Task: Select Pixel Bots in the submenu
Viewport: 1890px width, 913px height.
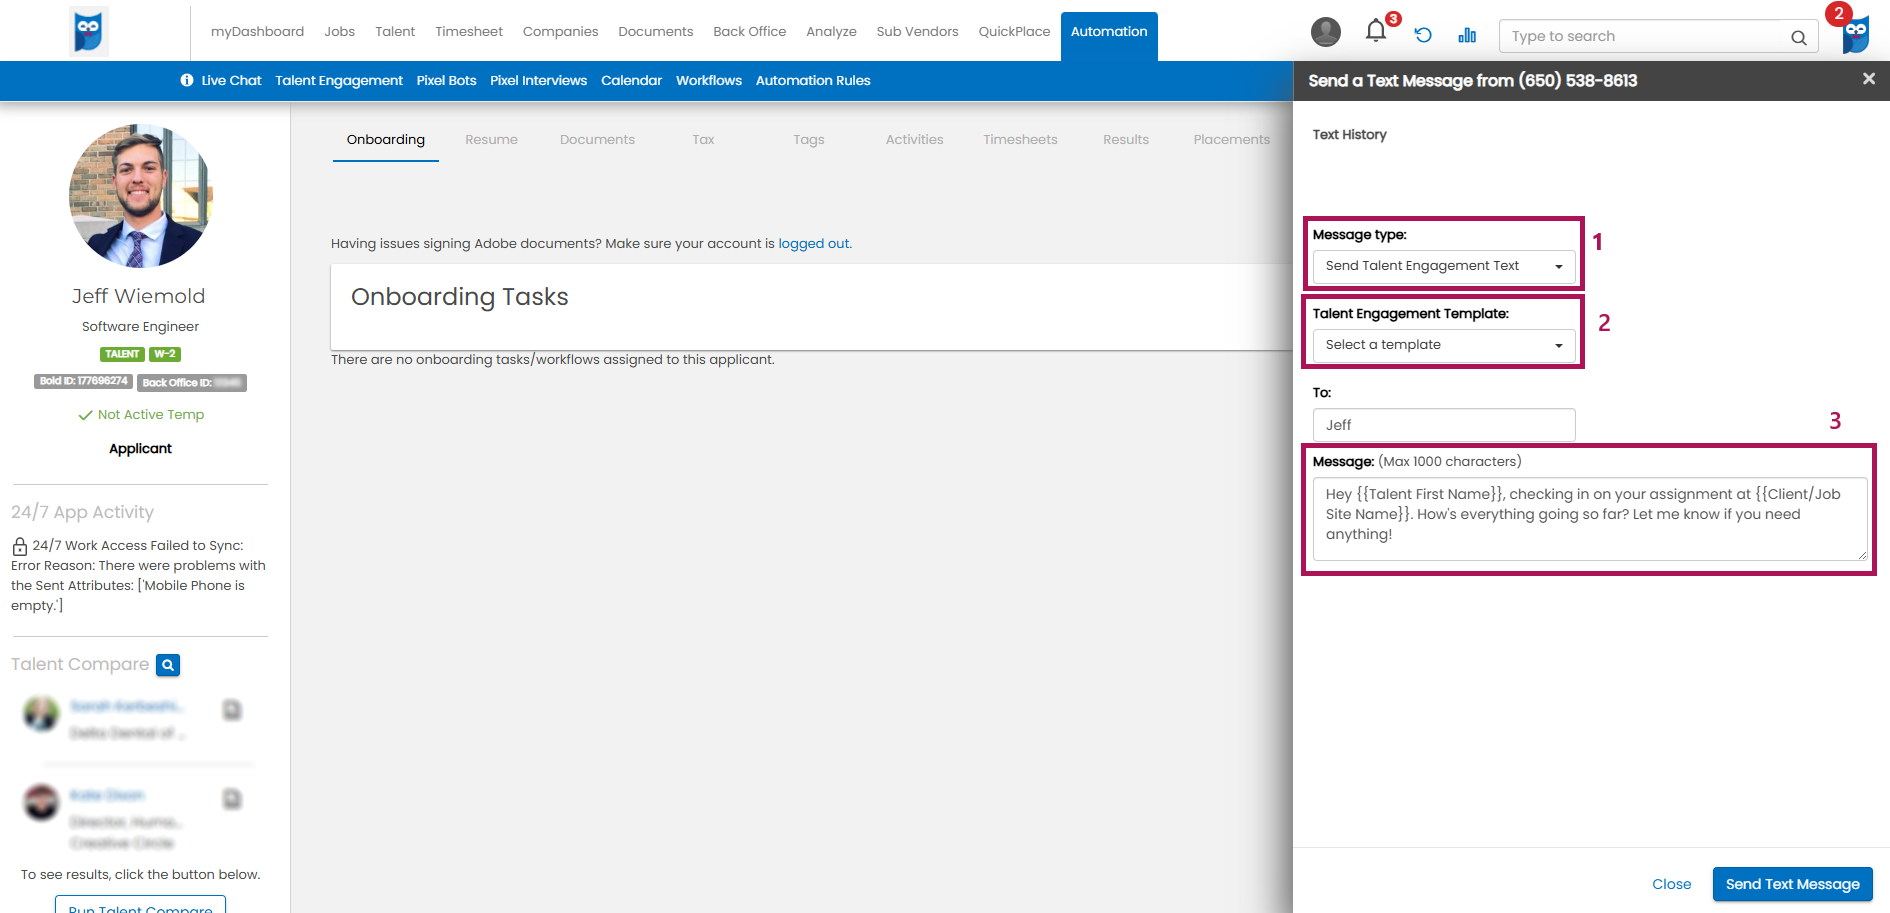Action: click(446, 81)
